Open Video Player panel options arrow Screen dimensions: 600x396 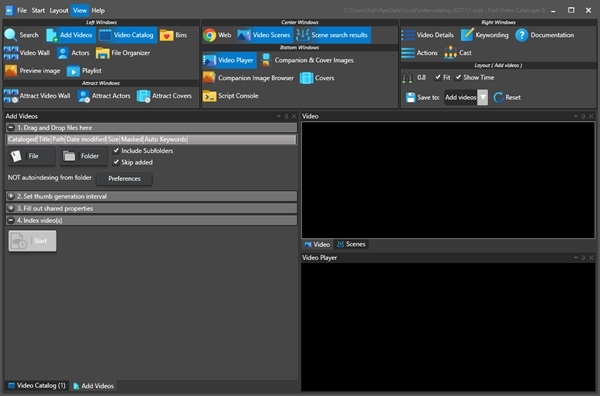(x=576, y=258)
